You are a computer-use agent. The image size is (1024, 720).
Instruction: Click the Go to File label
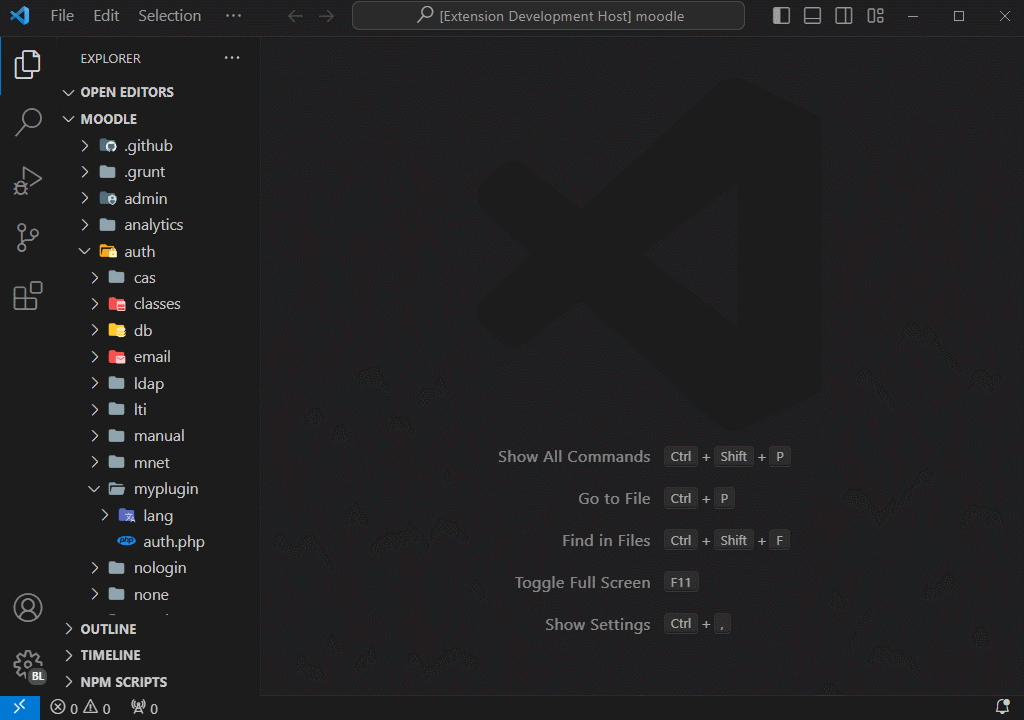614,499
